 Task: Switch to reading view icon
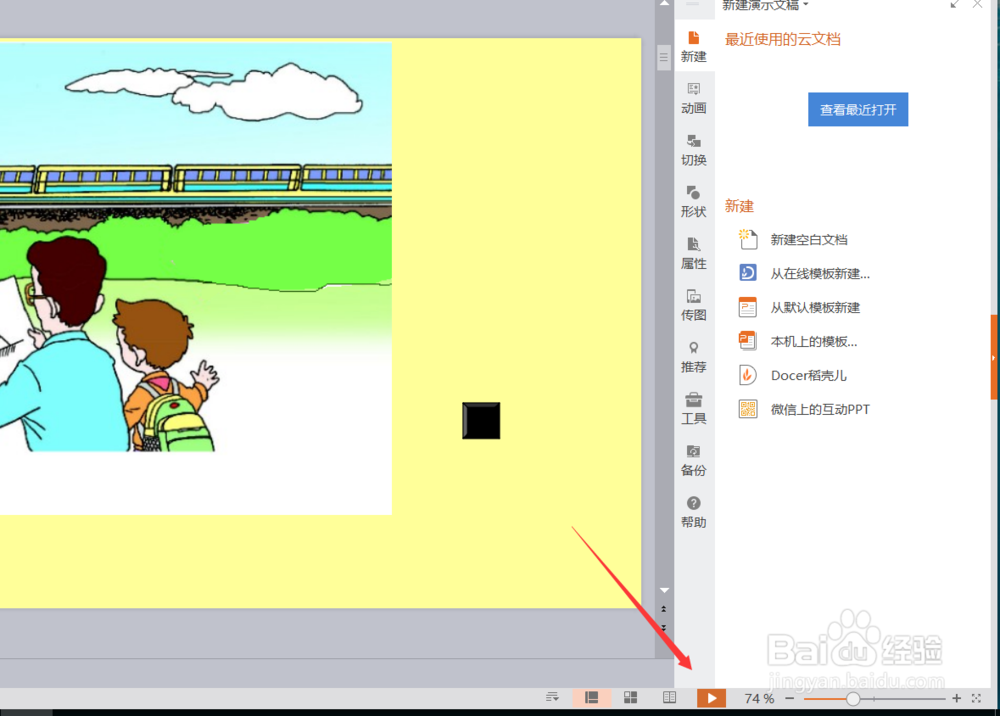coord(669,698)
